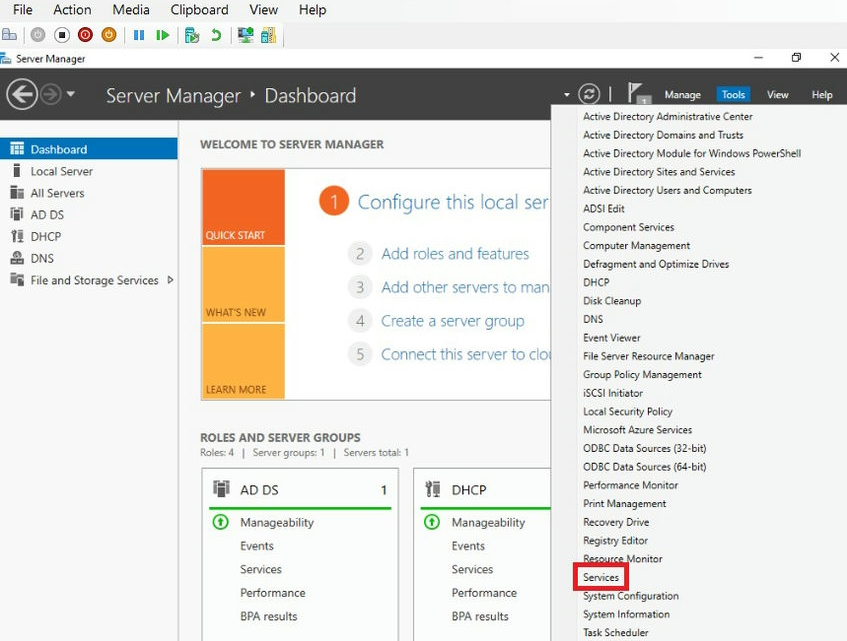Click the forward navigation arrow in Server Manager
Viewport: 847px width, 641px height.
coord(51,95)
